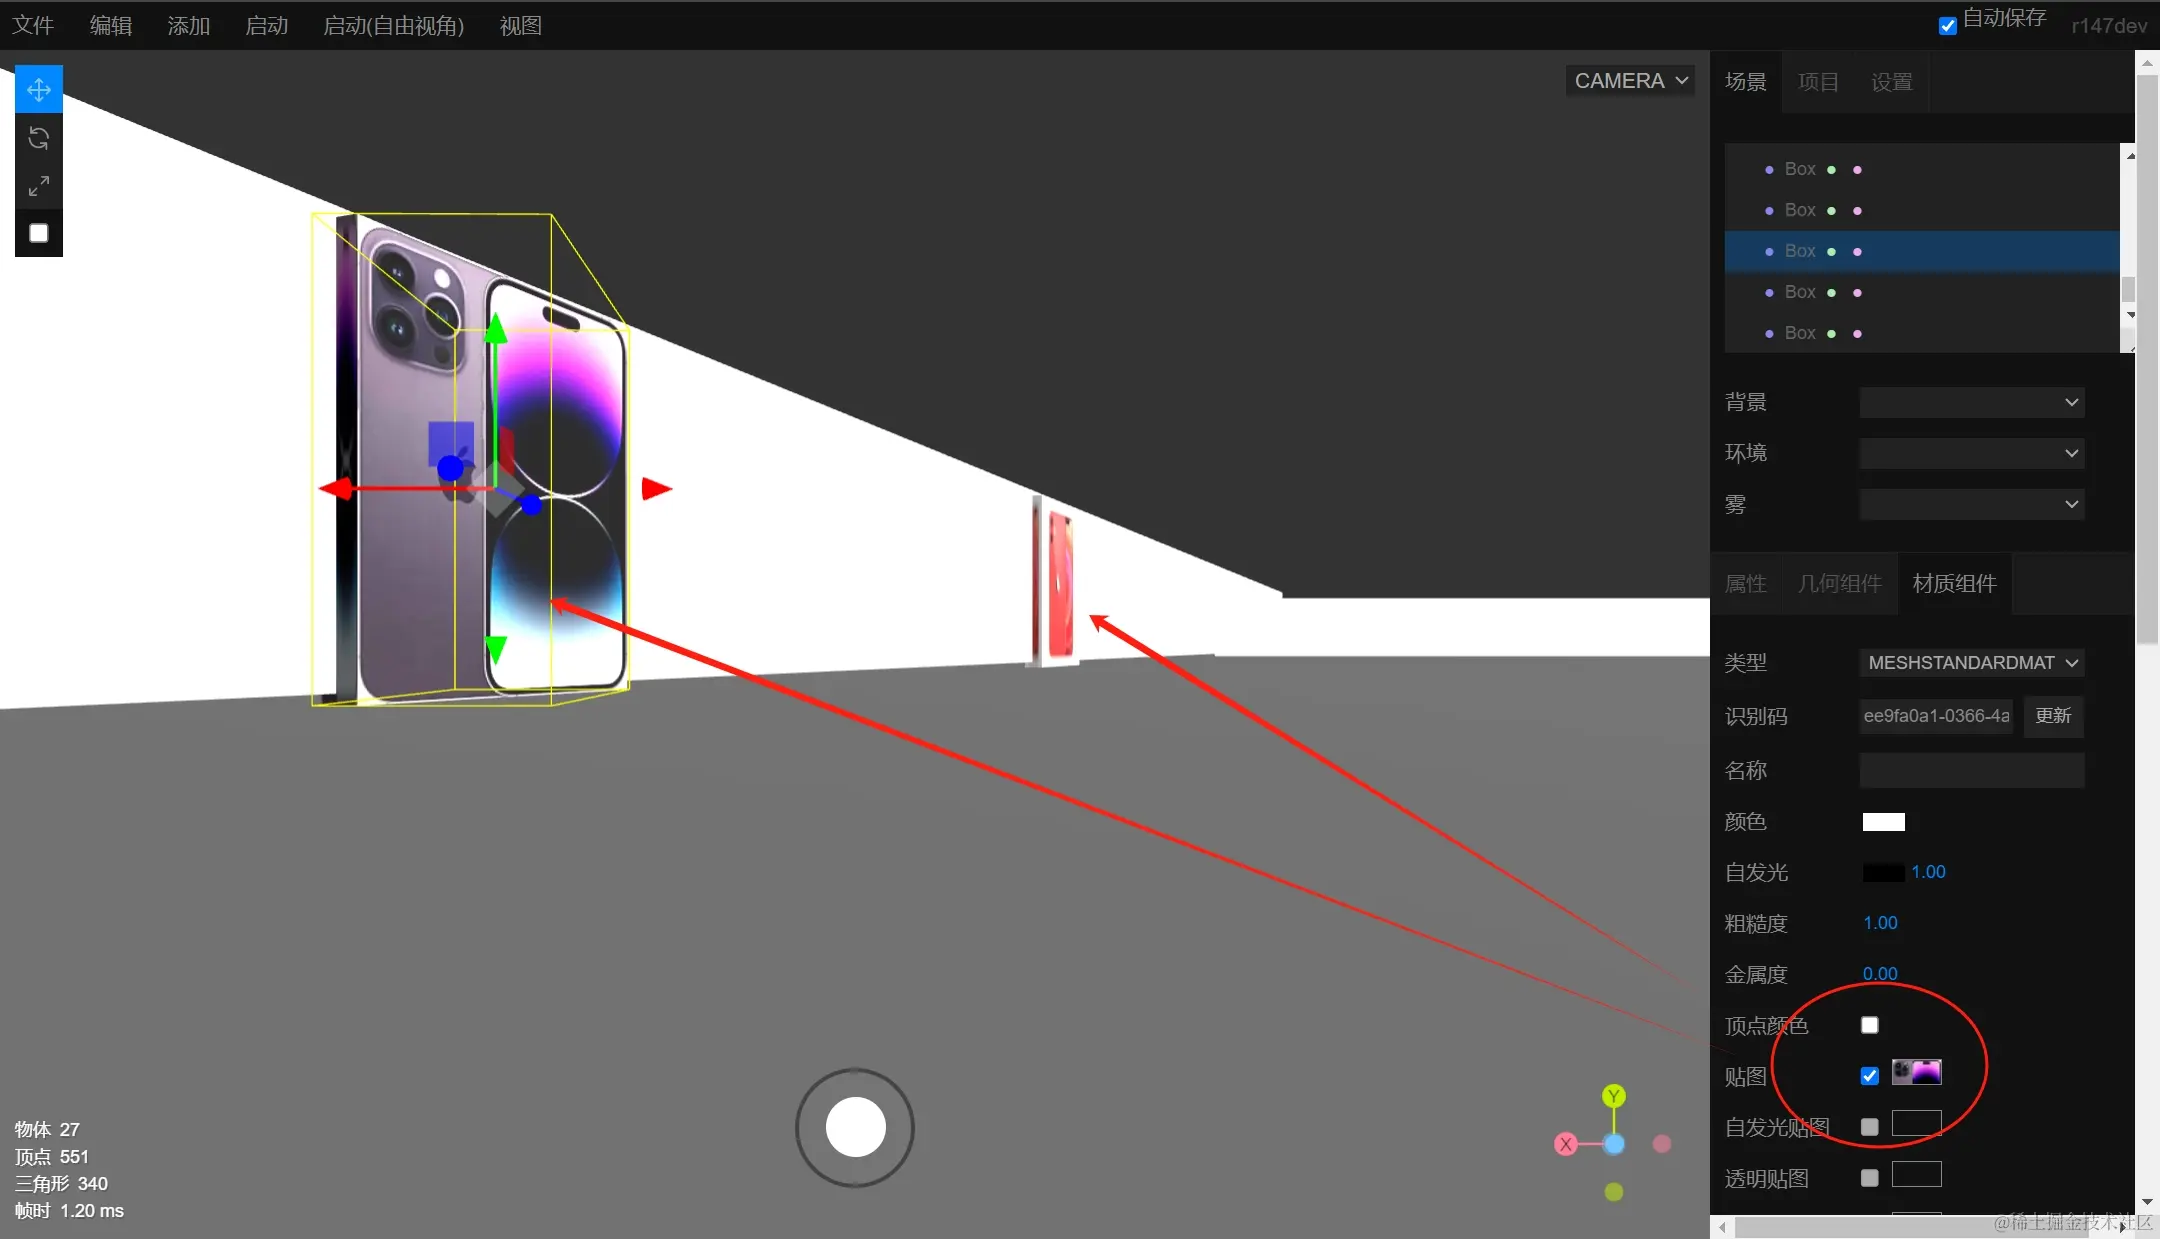Image resolution: width=2160 pixels, height=1239 pixels.
Task: Click the 更新 button next to UUID
Action: point(2053,716)
